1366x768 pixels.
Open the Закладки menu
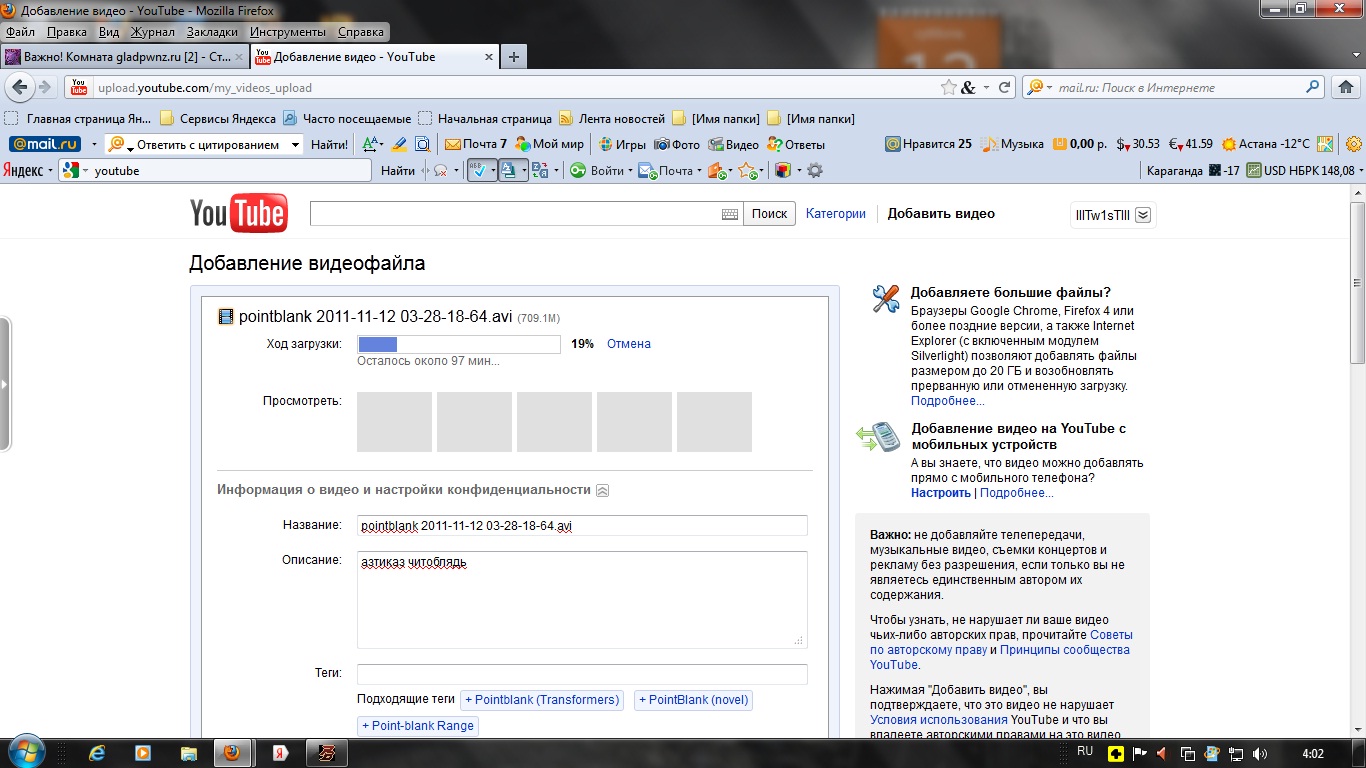point(212,32)
